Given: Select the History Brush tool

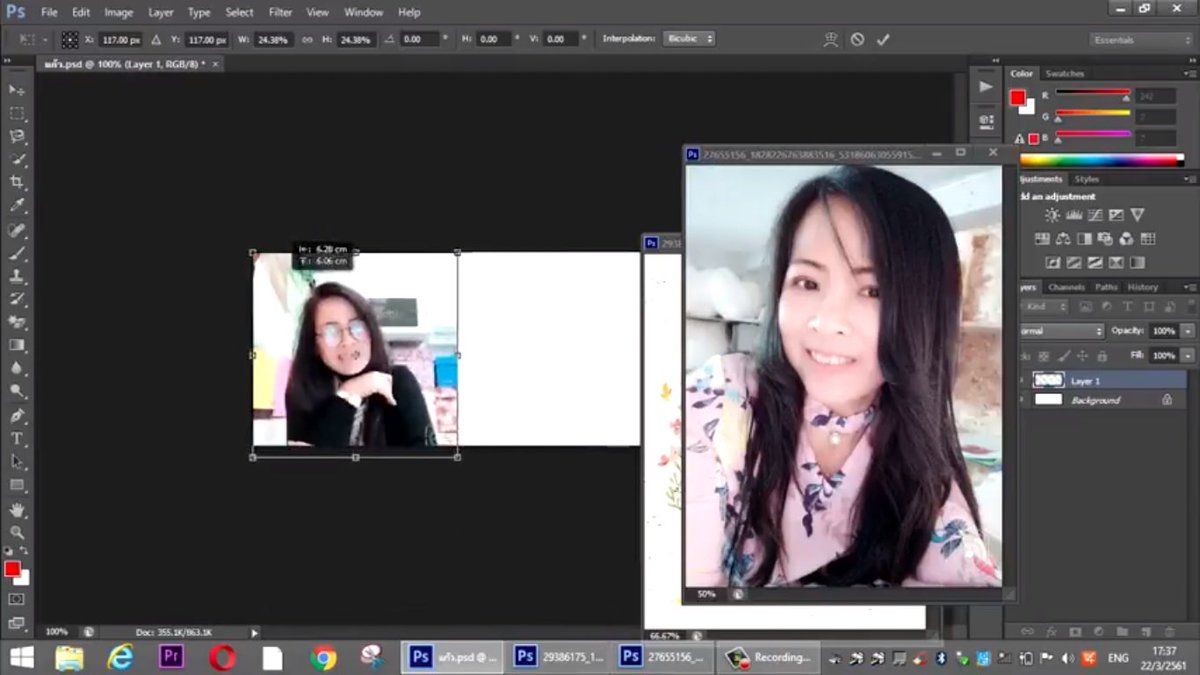Looking at the screenshot, I should (x=17, y=298).
